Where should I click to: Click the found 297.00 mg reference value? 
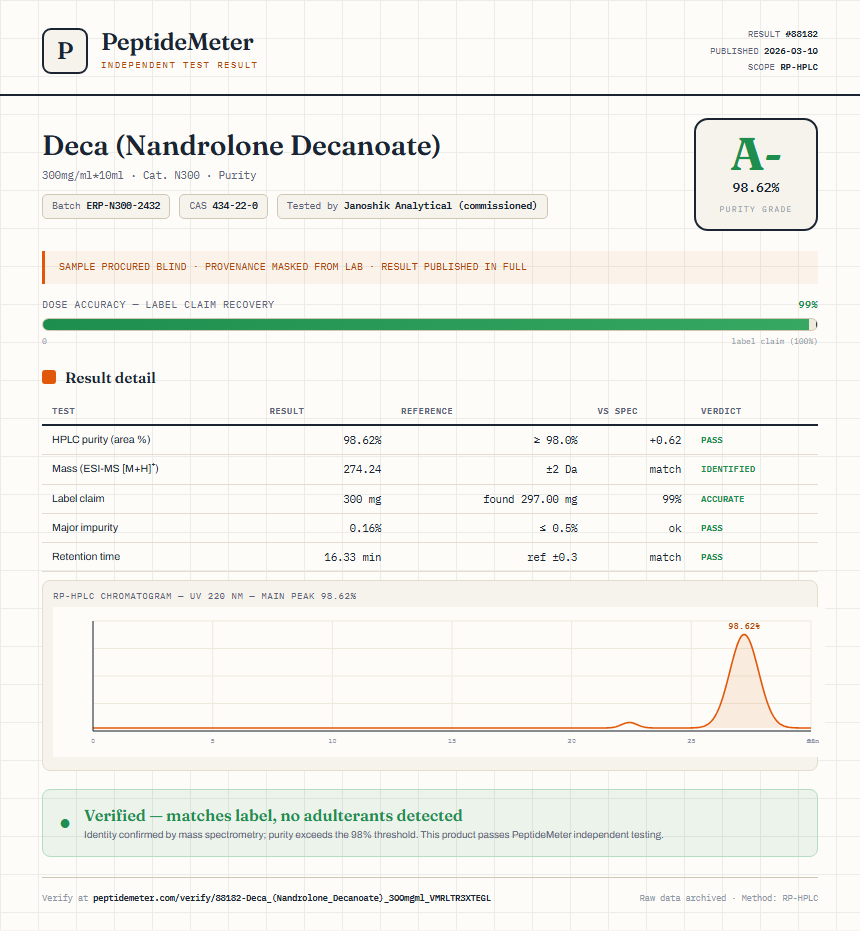530,499
